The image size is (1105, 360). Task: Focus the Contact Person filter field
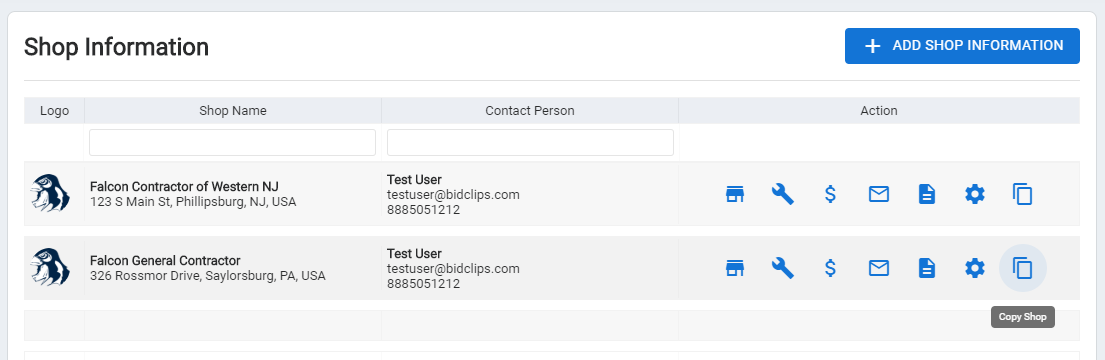530,142
